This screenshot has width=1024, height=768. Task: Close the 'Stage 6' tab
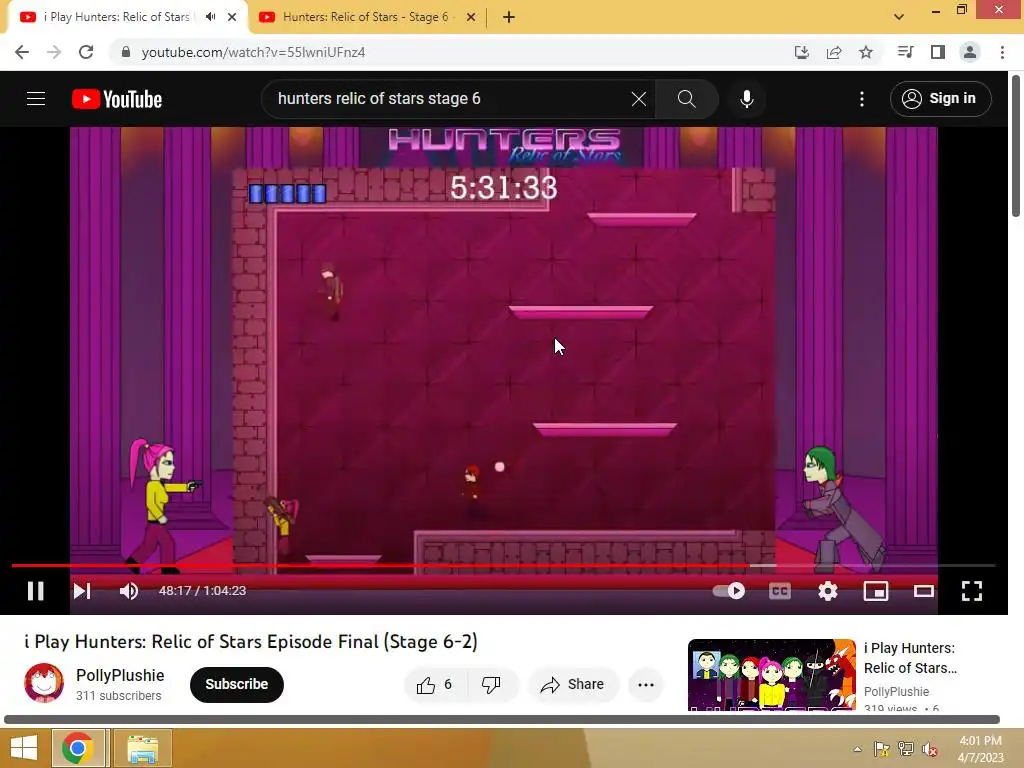pyautogui.click(x=471, y=17)
